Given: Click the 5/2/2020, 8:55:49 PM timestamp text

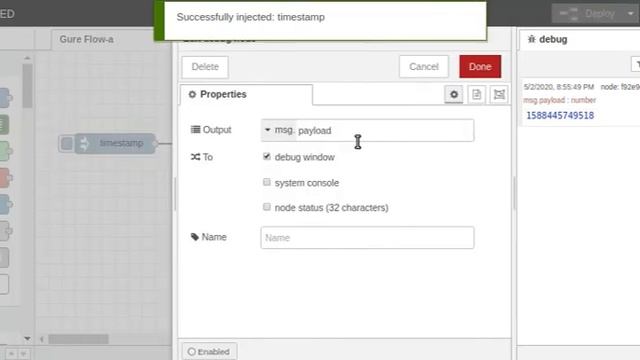Looking at the screenshot, I should point(559,87).
